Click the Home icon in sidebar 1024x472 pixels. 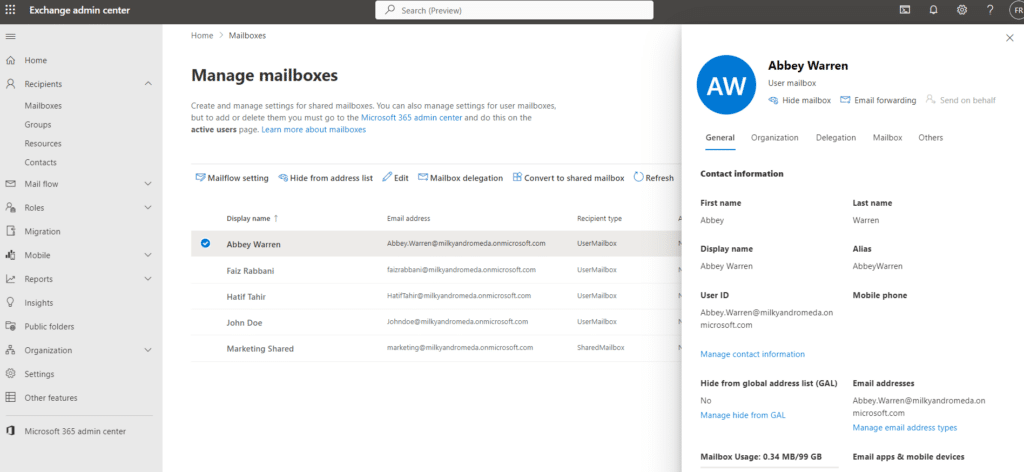point(10,60)
